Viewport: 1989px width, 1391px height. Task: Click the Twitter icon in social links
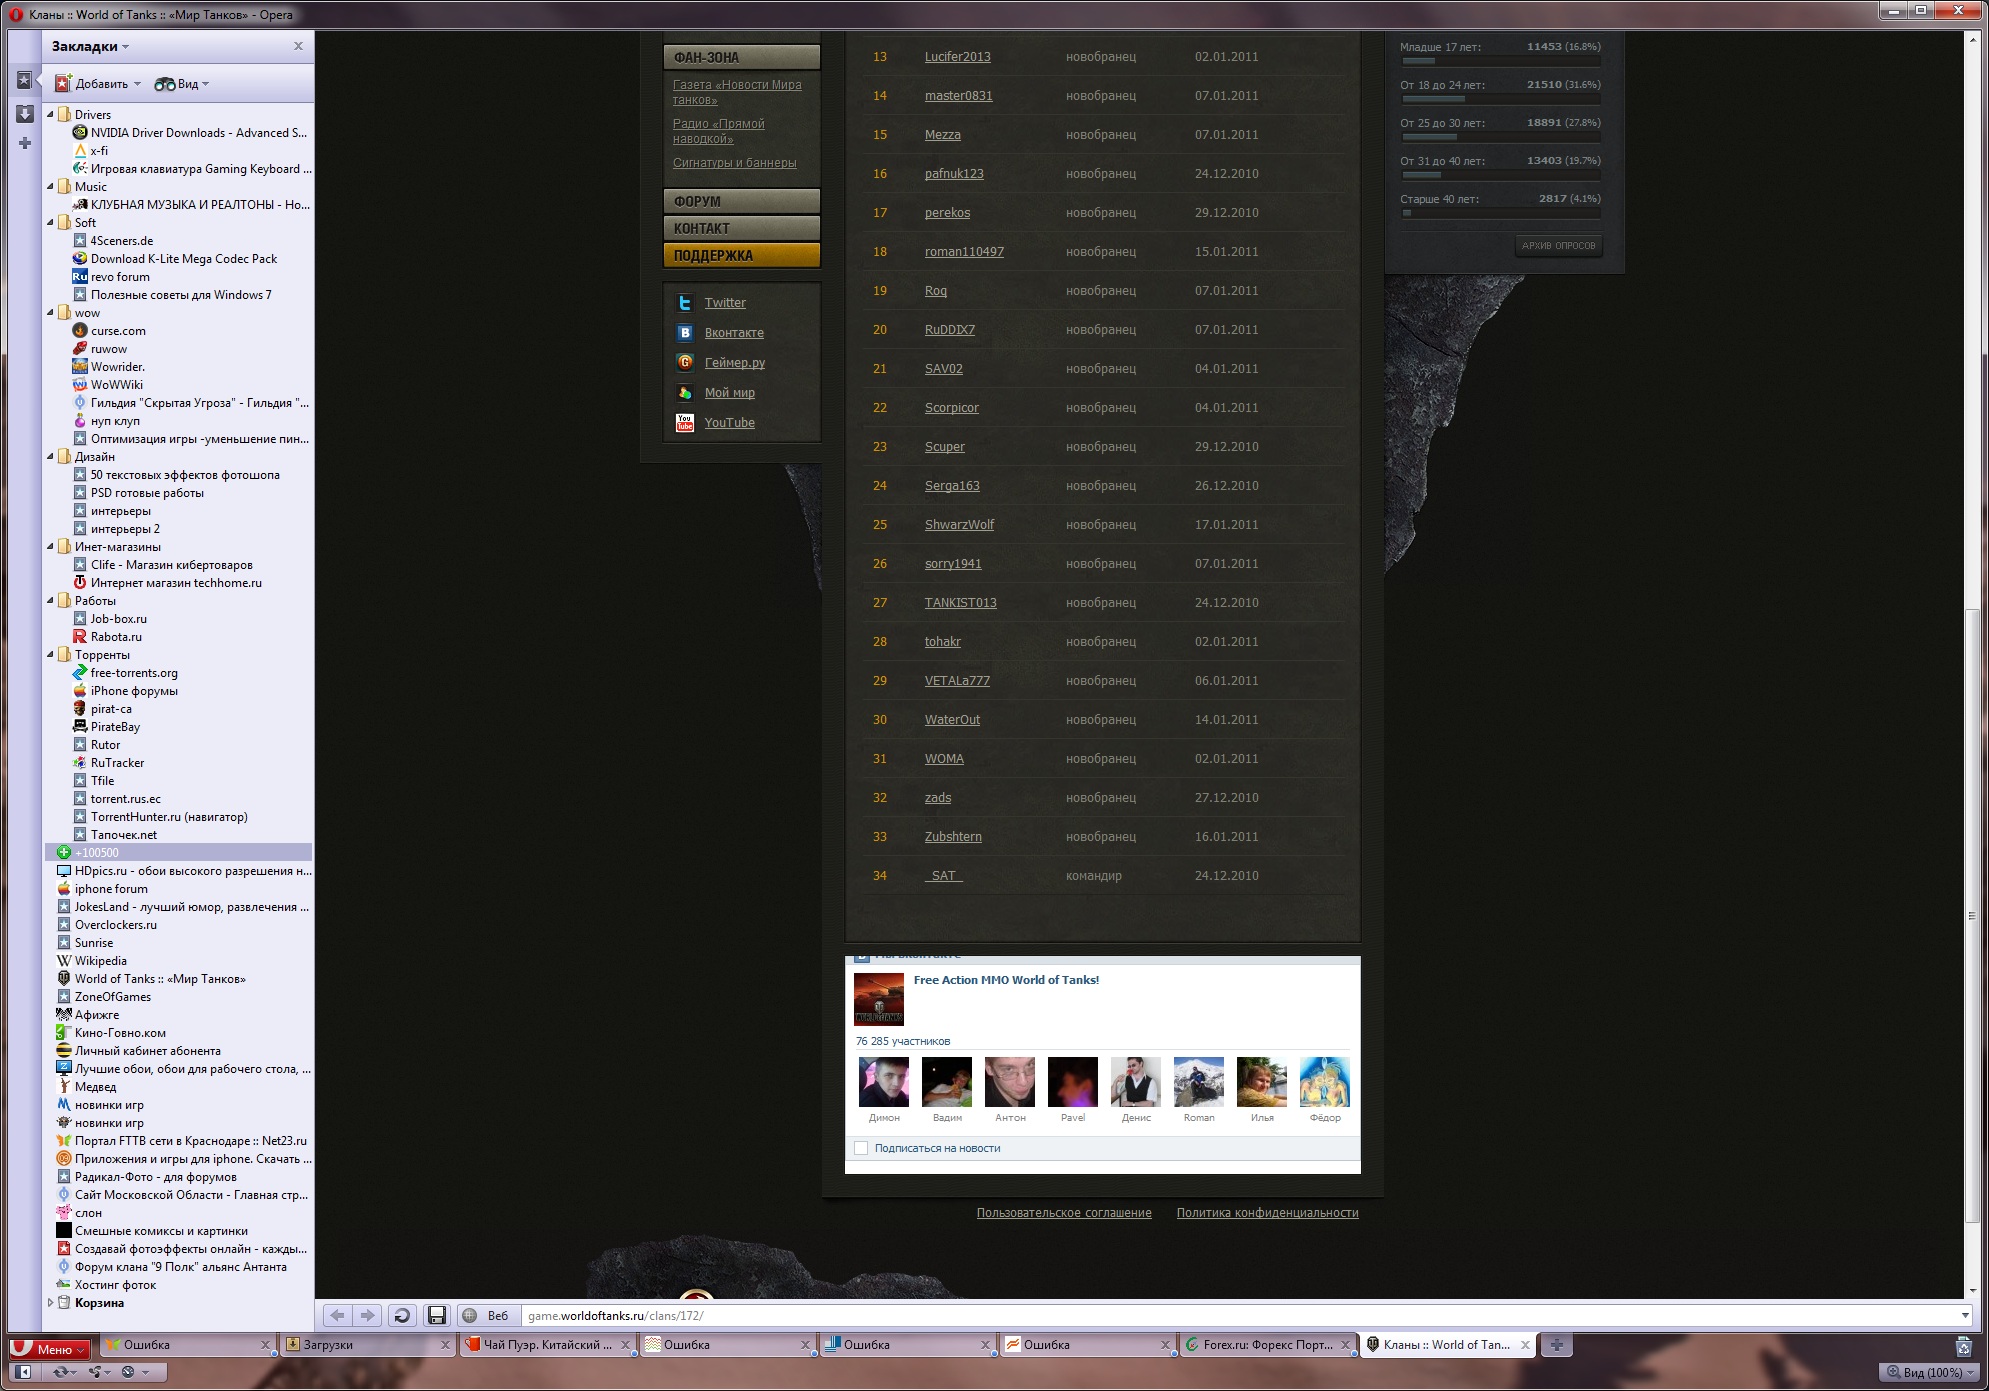point(685,303)
